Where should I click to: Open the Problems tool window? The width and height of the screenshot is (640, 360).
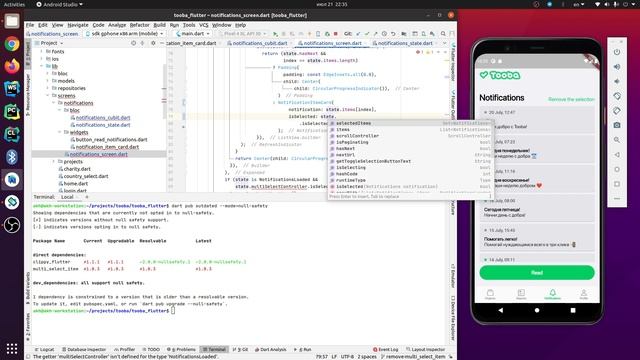(181, 350)
